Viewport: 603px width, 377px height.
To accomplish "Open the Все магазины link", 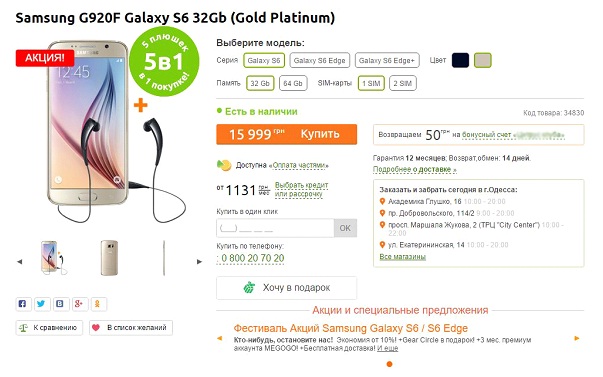I will point(402,257).
